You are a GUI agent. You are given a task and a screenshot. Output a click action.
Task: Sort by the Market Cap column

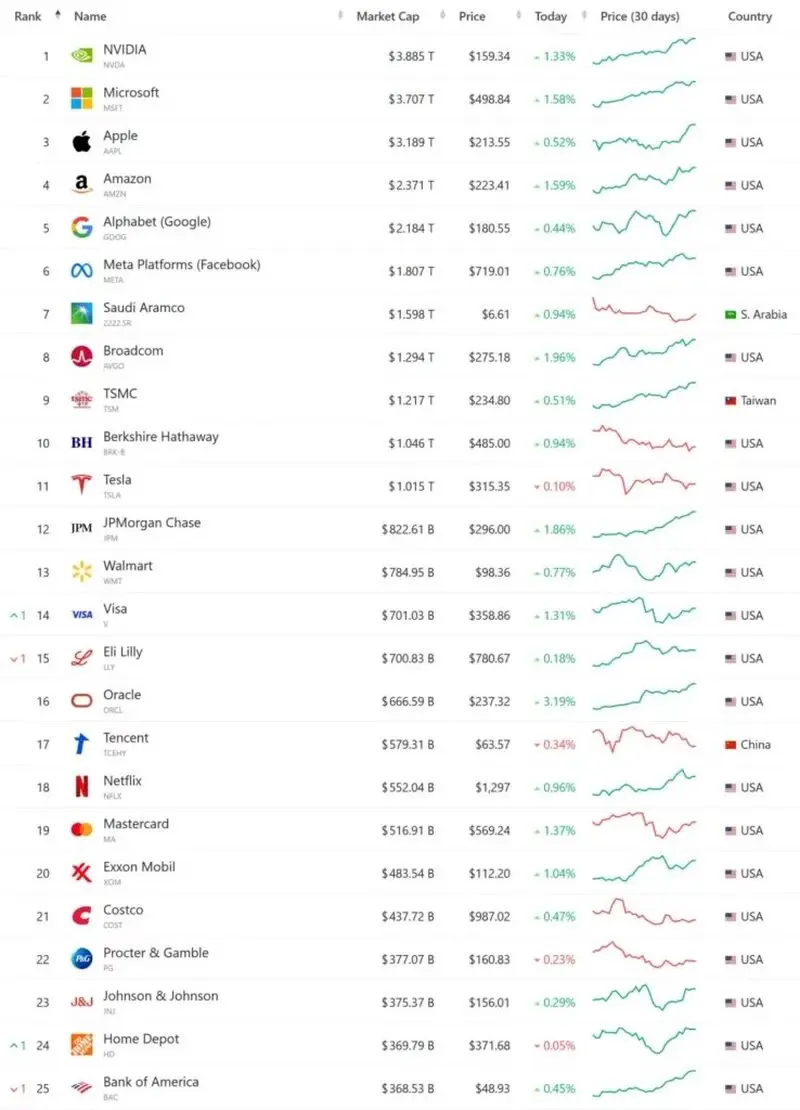click(x=387, y=16)
